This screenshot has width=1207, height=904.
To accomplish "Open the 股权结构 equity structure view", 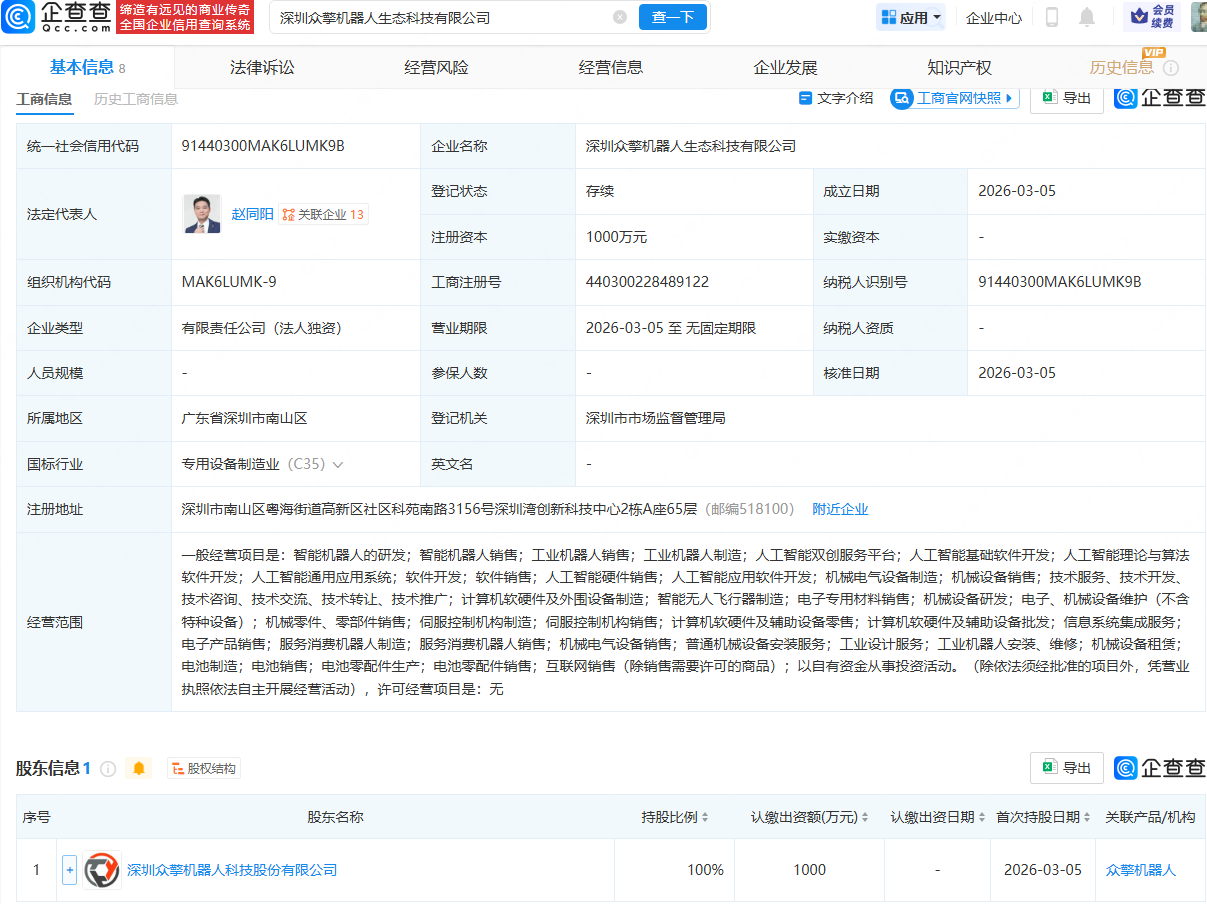I will point(204,768).
